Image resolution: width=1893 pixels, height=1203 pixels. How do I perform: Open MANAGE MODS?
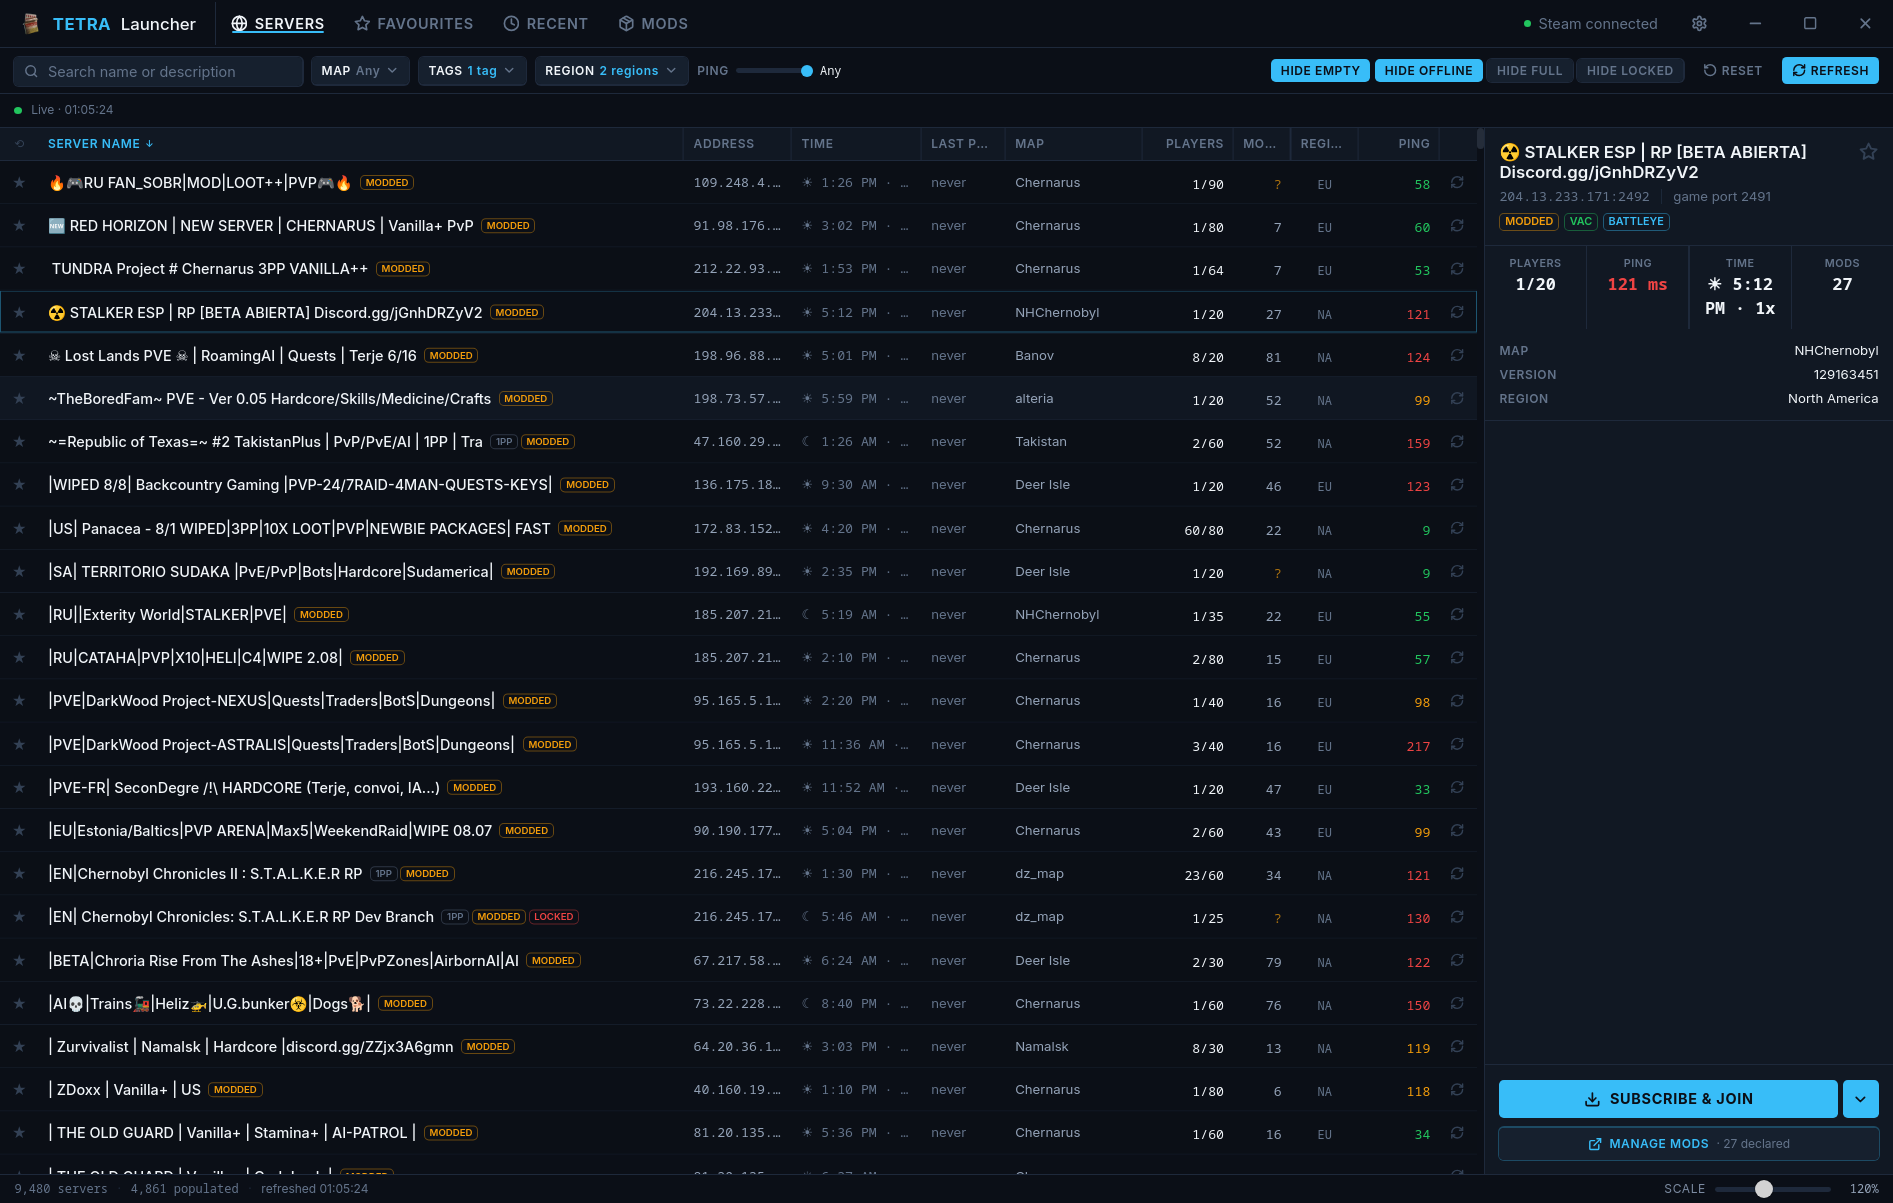(1688, 1144)
